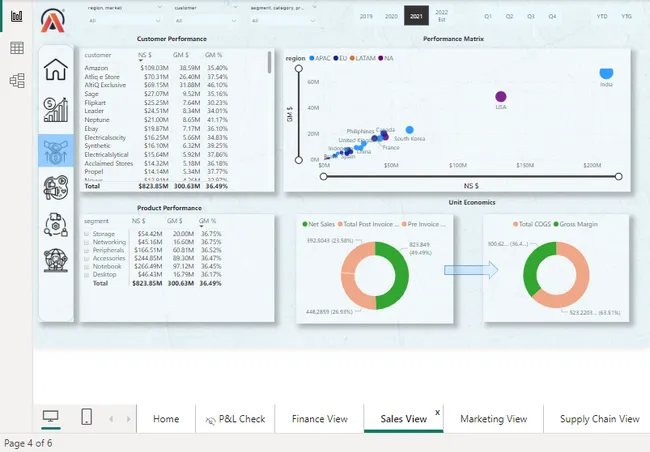The image size is (650, 452).
Task: Open Marketing page via megaphone icon
Action: (x=55, y=188)
